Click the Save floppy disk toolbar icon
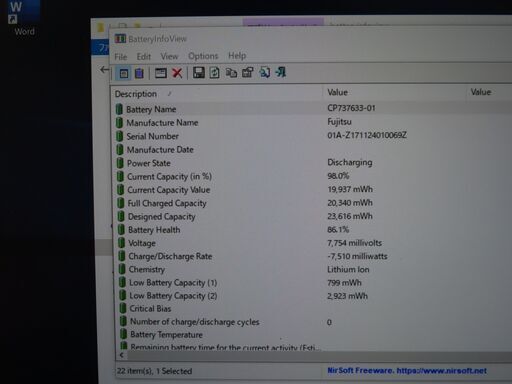The width and height of the screenshot is (512, 384). tap(199, 73)
